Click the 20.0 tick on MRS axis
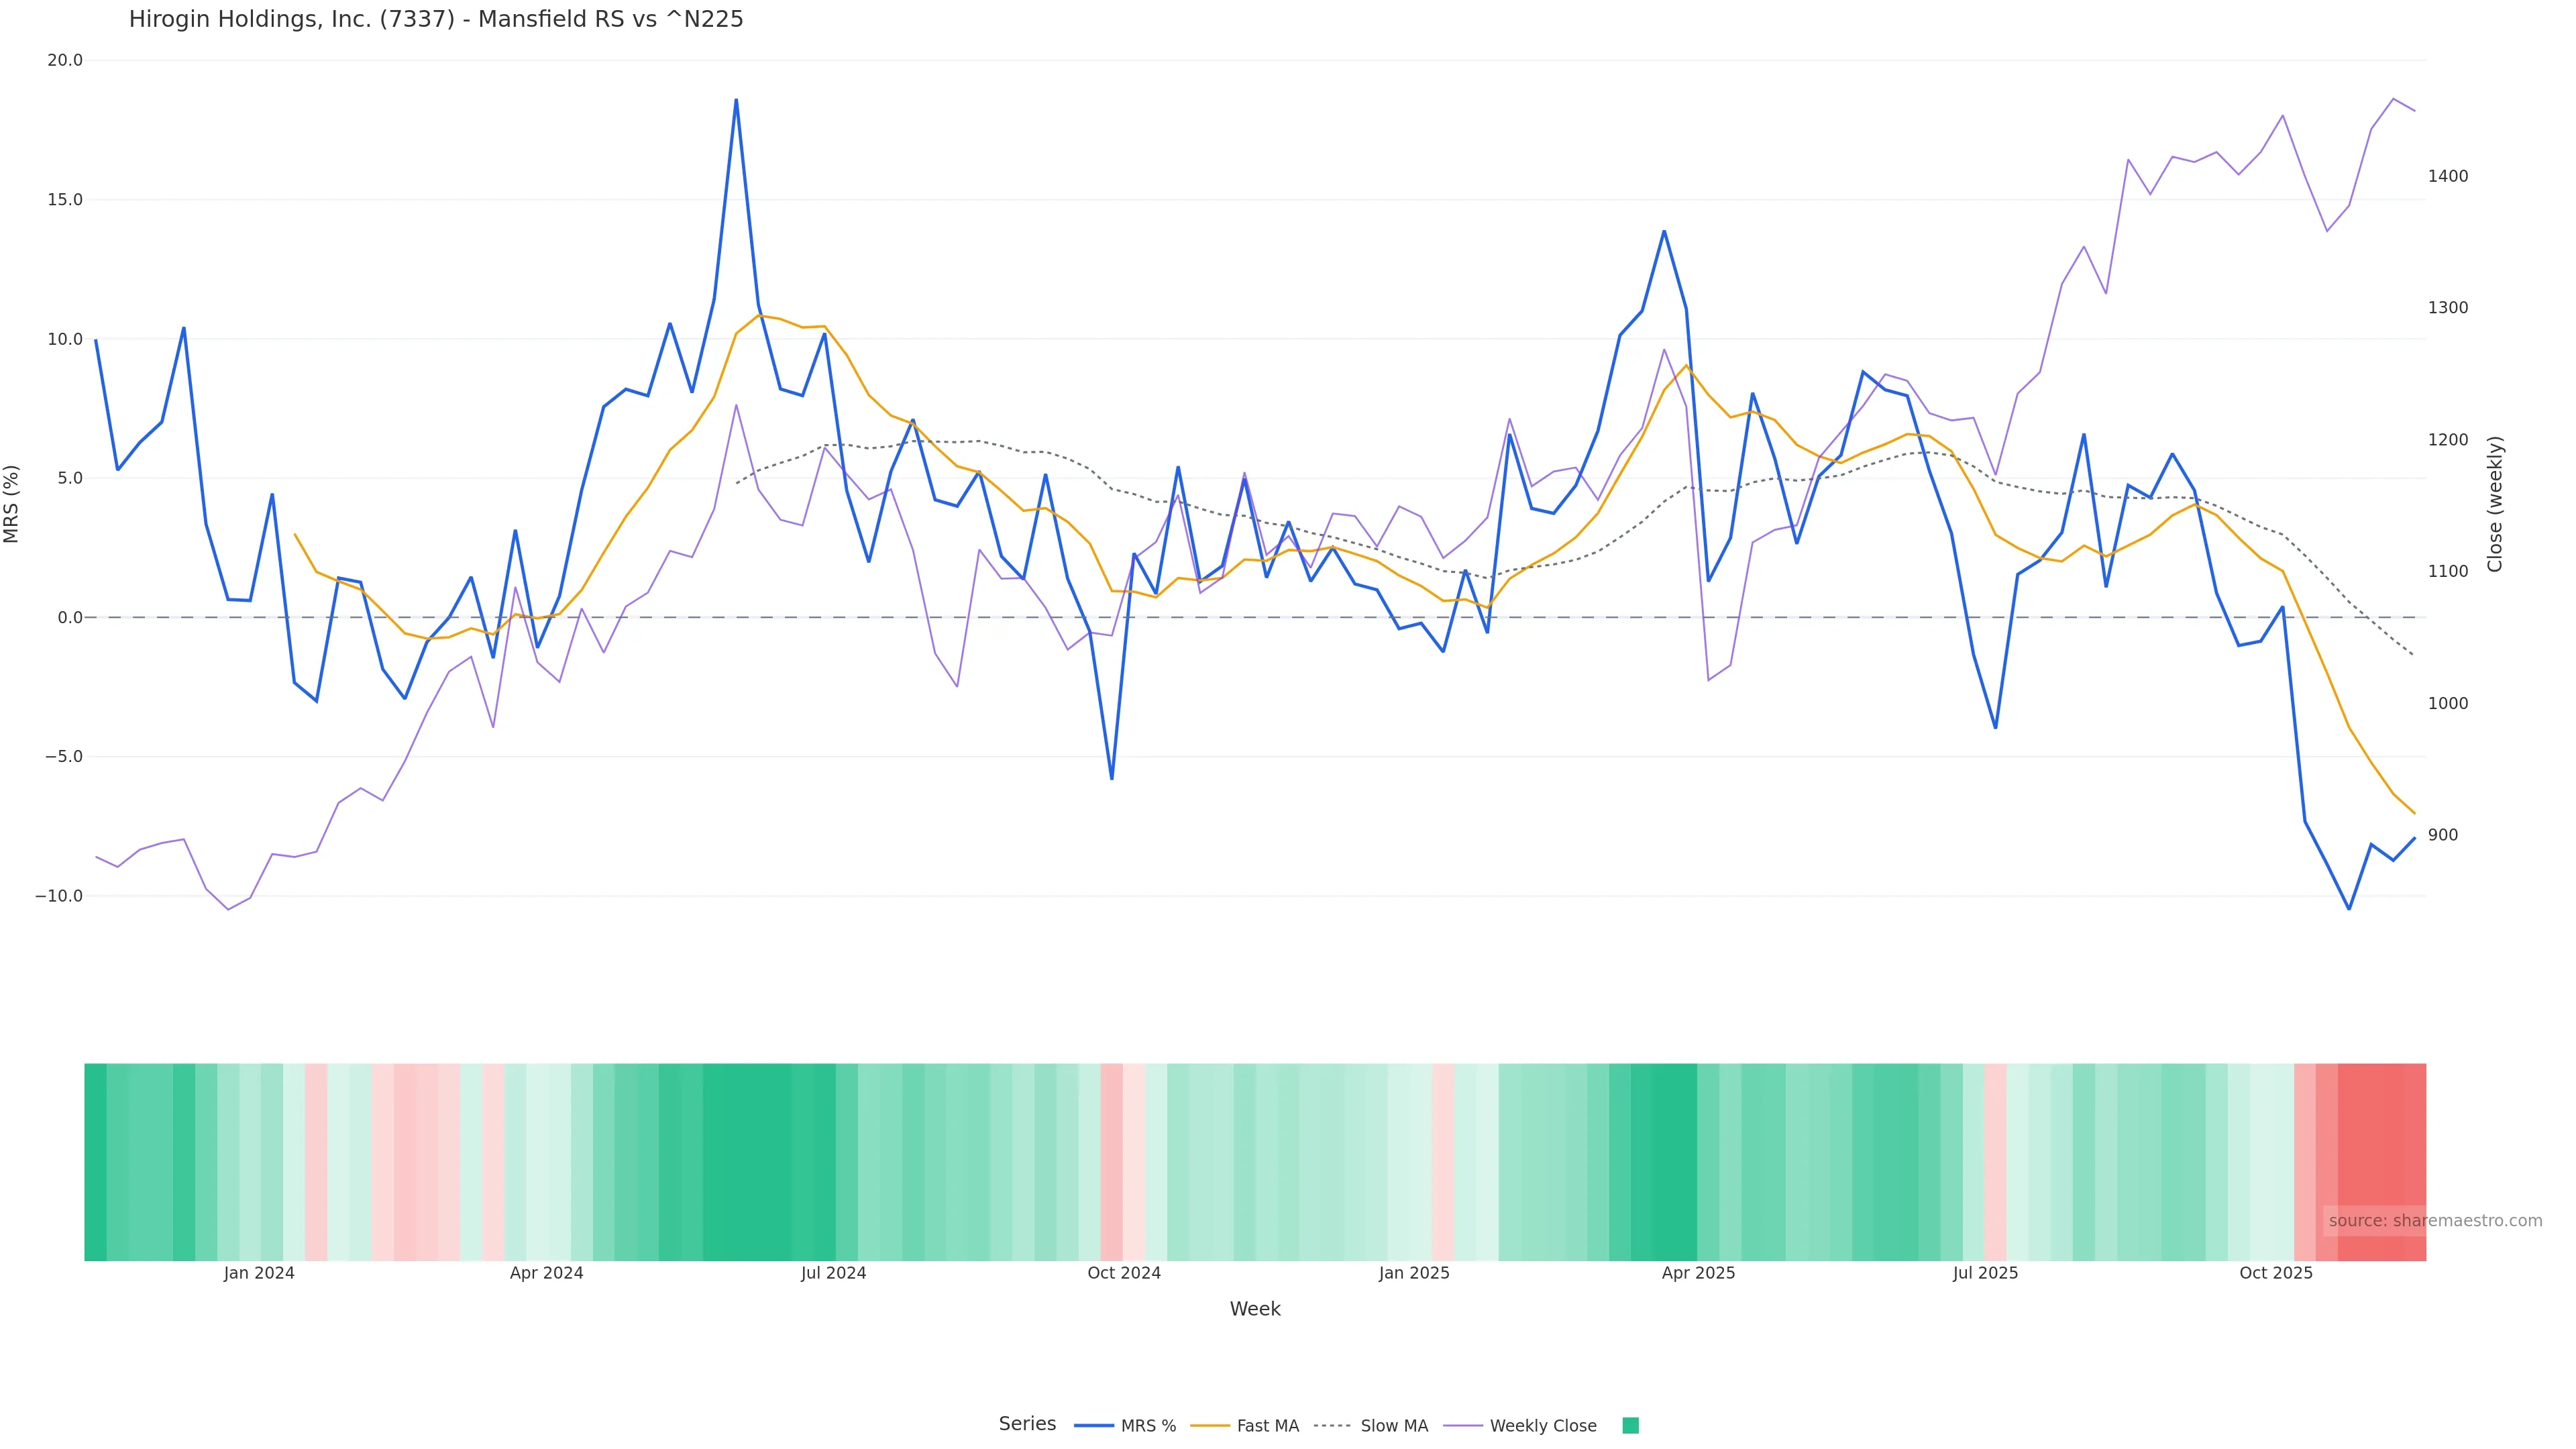The image size is (2576, 1449). point(65,60)
